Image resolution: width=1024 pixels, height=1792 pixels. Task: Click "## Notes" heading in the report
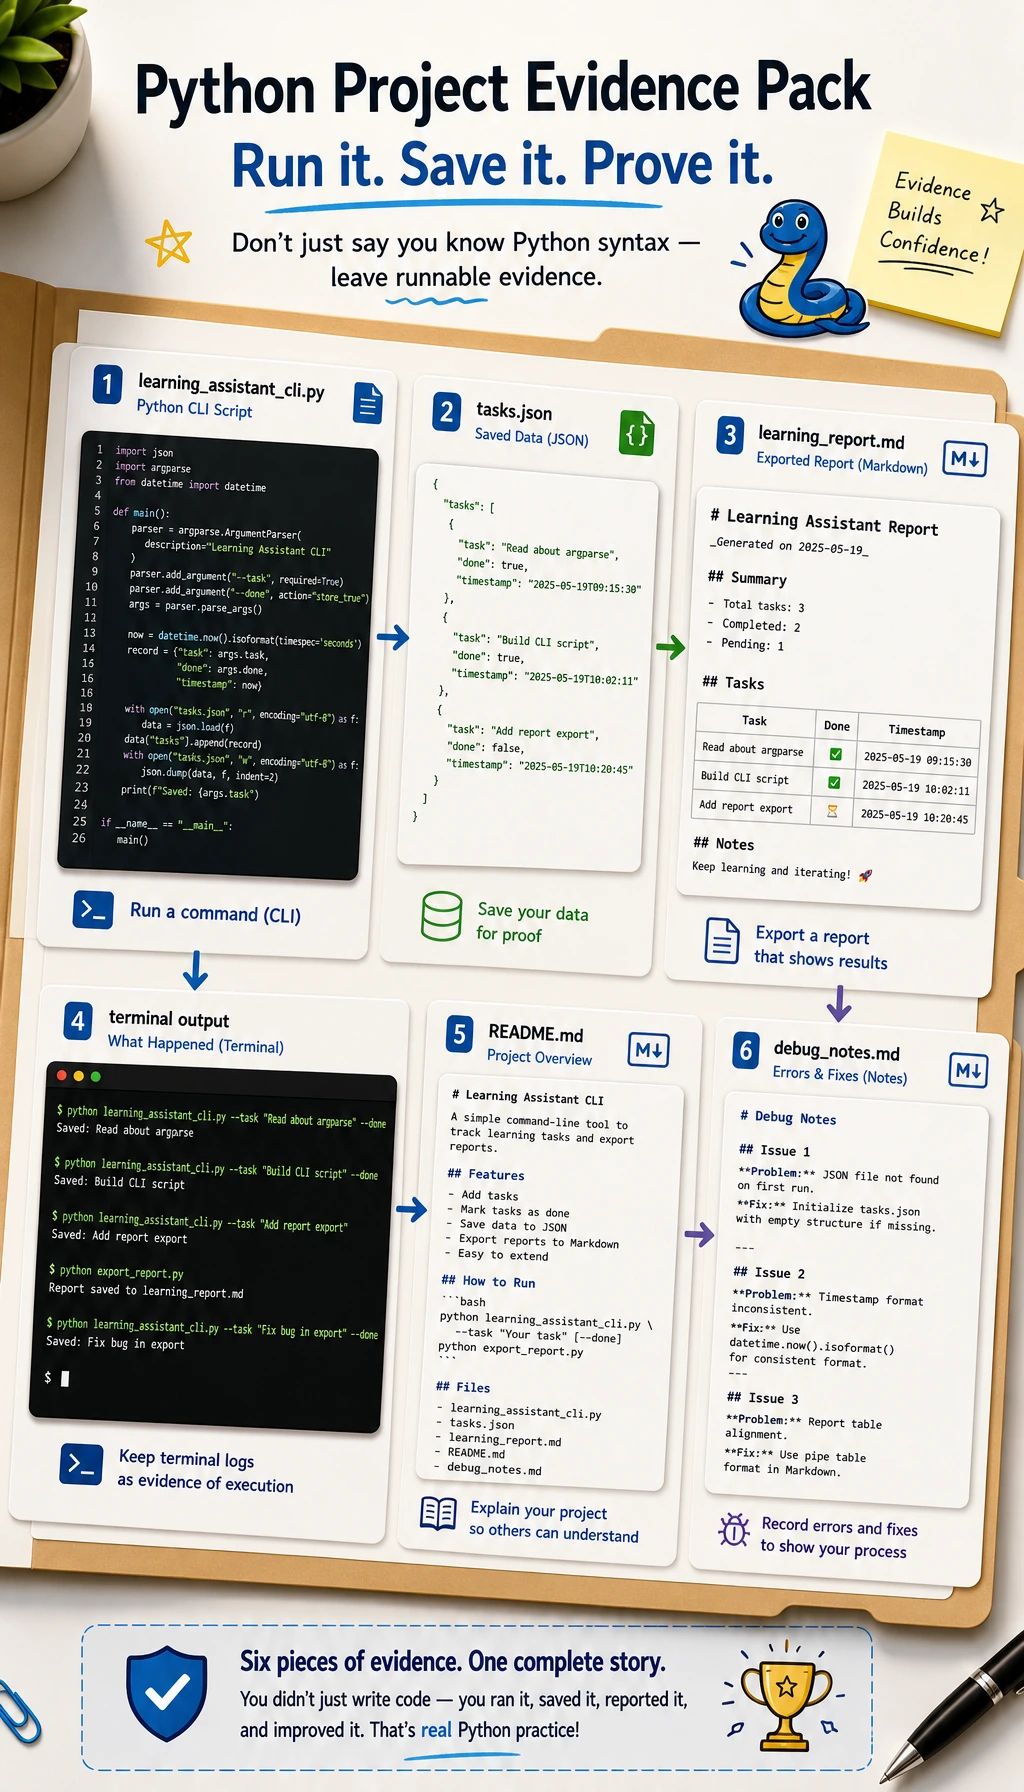click(724, 844)
